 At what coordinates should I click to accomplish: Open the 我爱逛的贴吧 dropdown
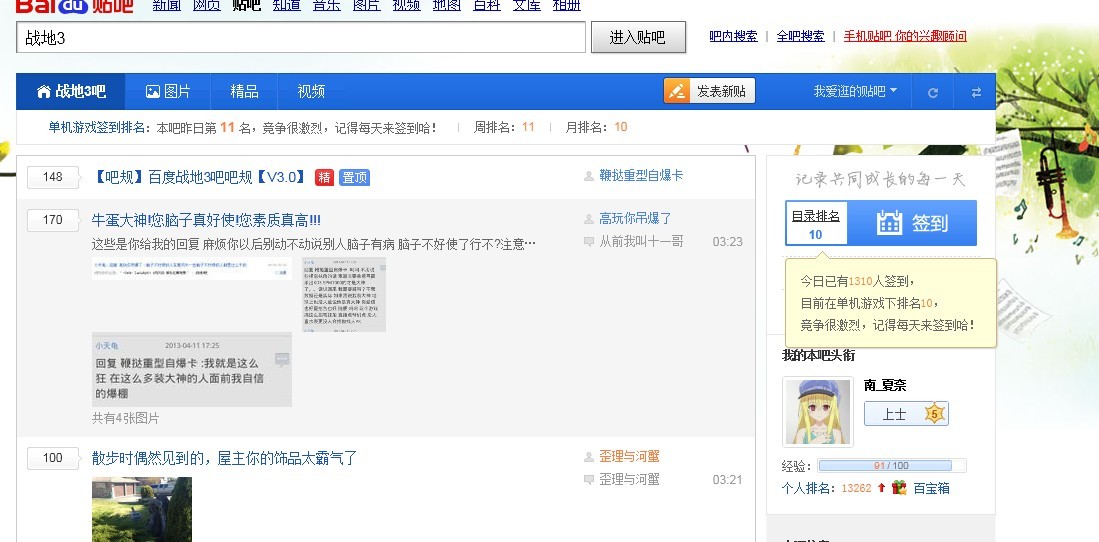(x=855, y=91)
